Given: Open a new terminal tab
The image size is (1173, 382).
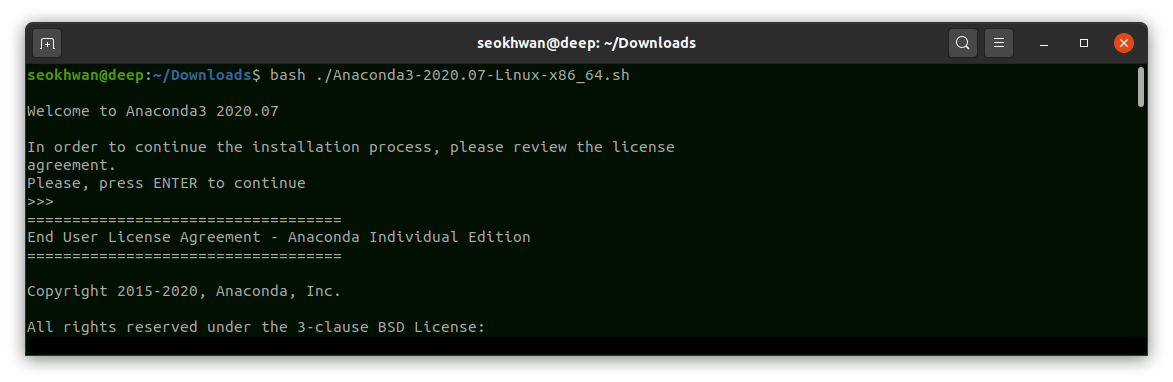Looking at the screenshot, I should tap(47, 43).
